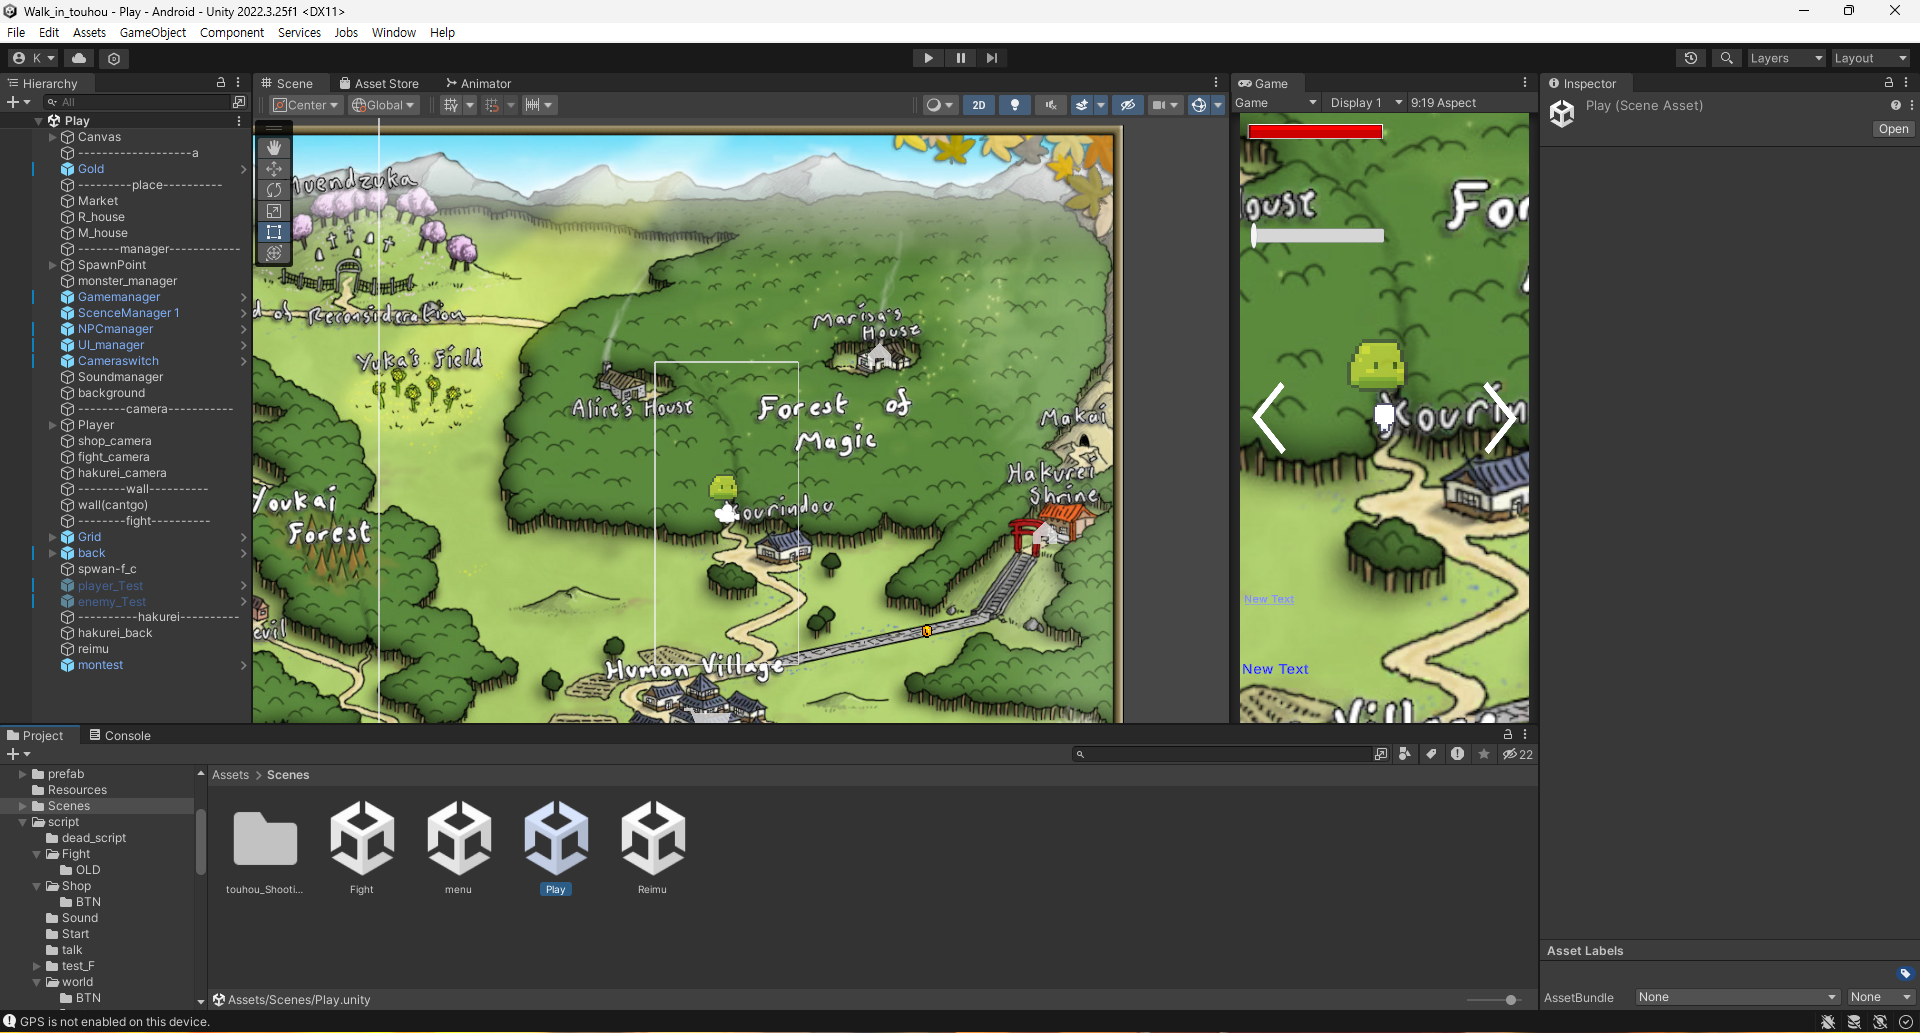Viewport: 1920px width, 1033px height.
Task: Select the Fight scene asset thumbnail
Action: (x=362, y=838)
